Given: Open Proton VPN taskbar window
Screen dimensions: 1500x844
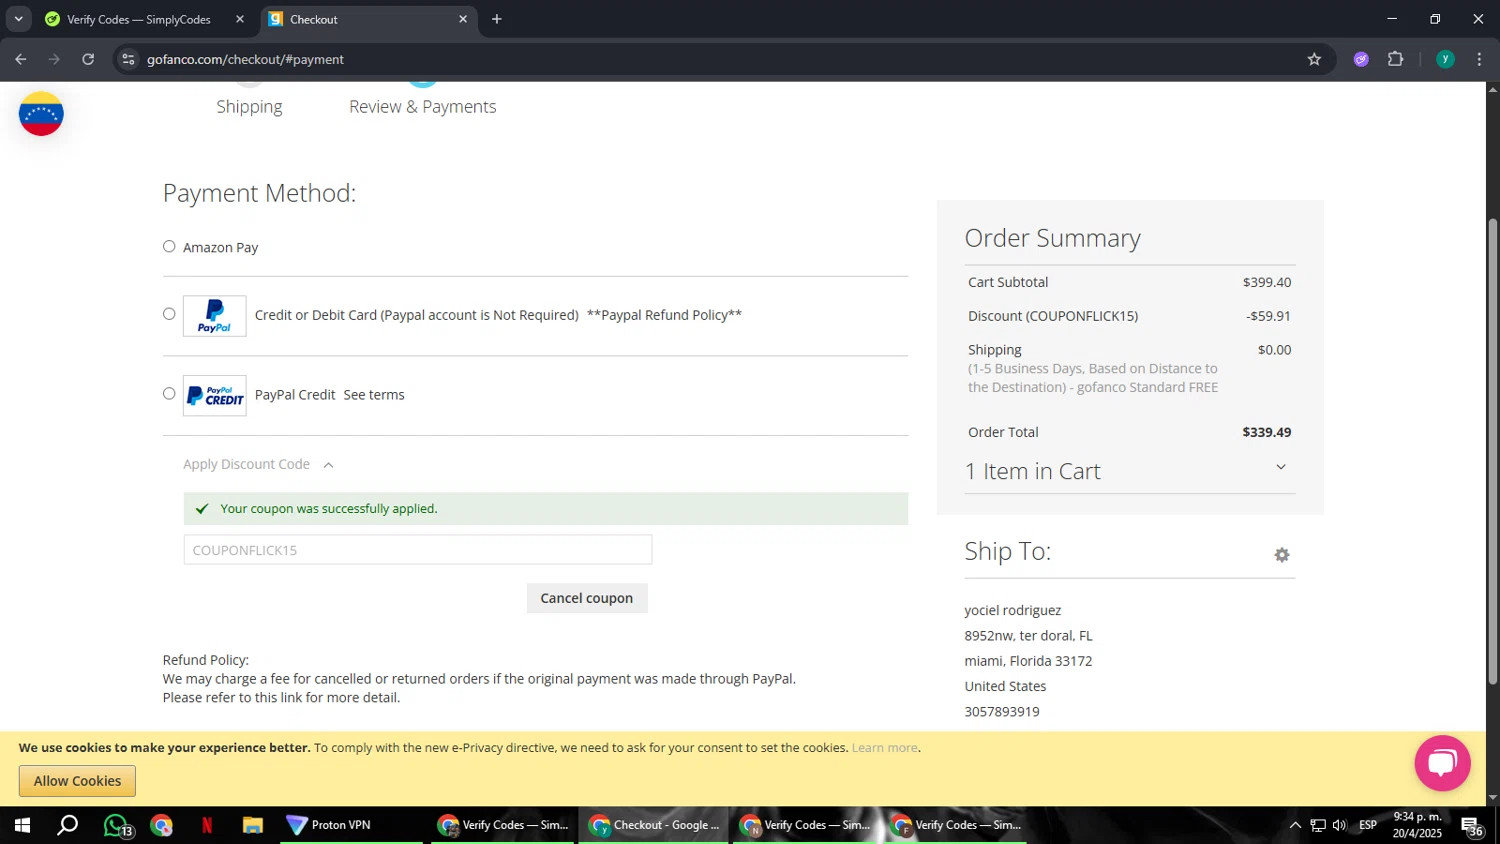Looking at the screenshot, I should 352,825.
